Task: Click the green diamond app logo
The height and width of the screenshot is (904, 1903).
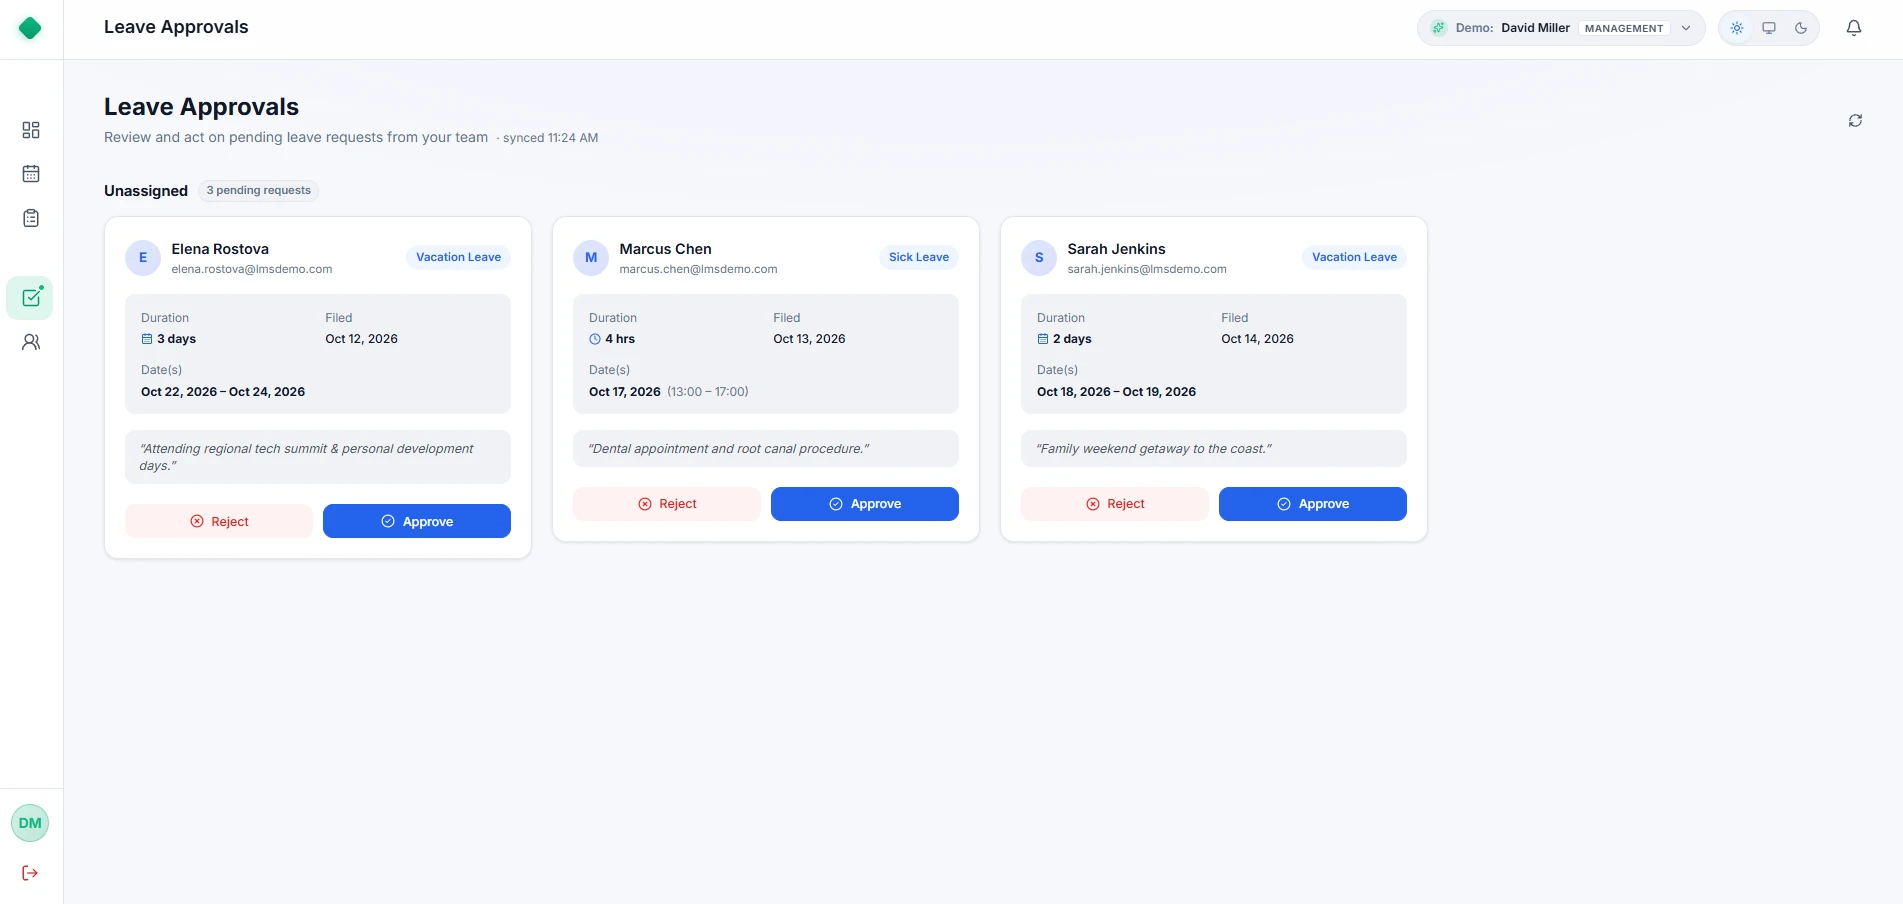Action: tap(30, 28)
